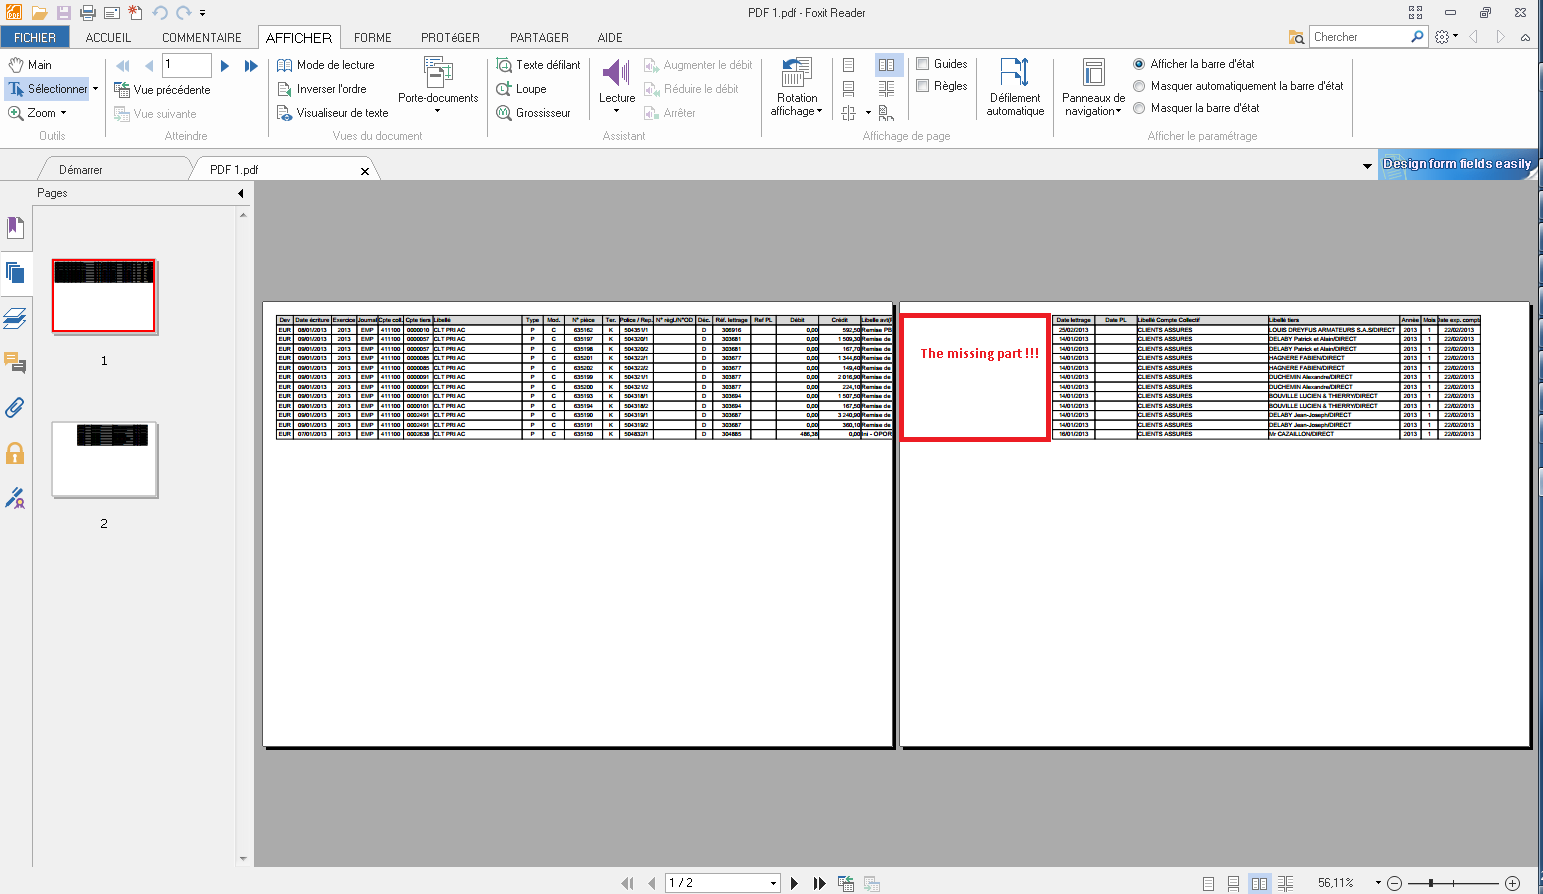Select continuous facing view in ribbon
The height and width of the screenshot is (894, 1543).
[887, 89]
